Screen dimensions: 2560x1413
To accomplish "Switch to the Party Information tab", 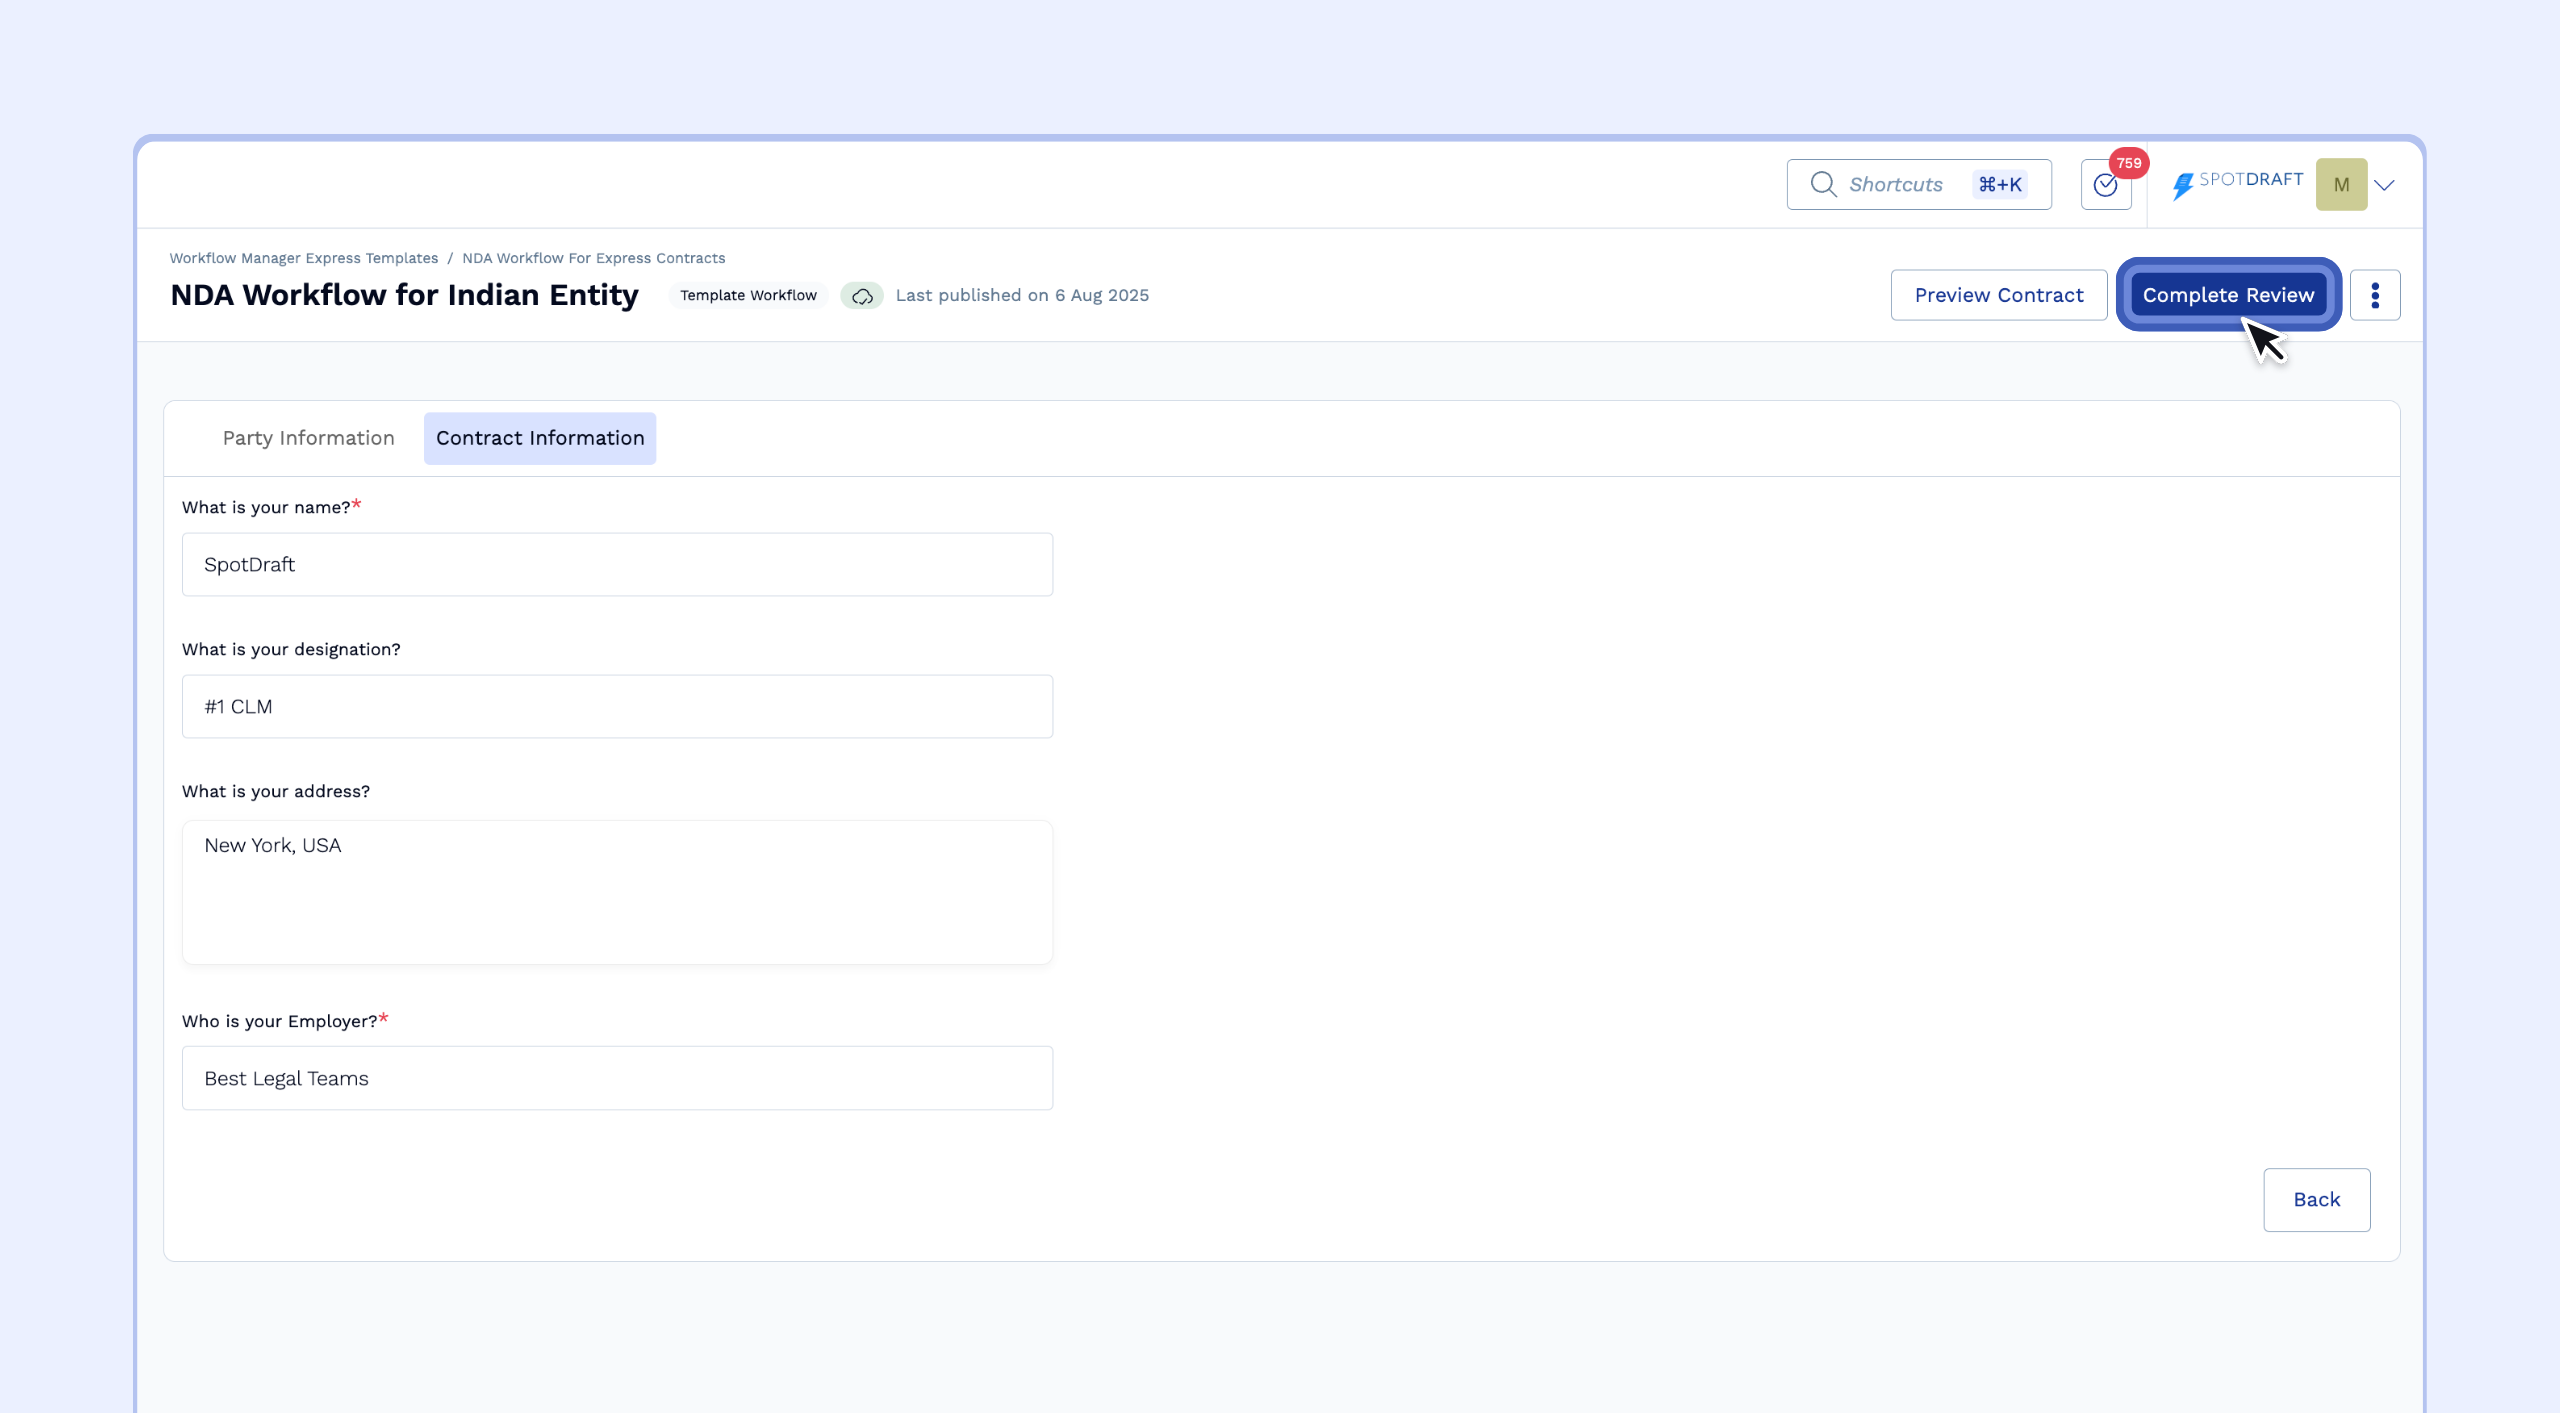I will [x=308, y=438].
